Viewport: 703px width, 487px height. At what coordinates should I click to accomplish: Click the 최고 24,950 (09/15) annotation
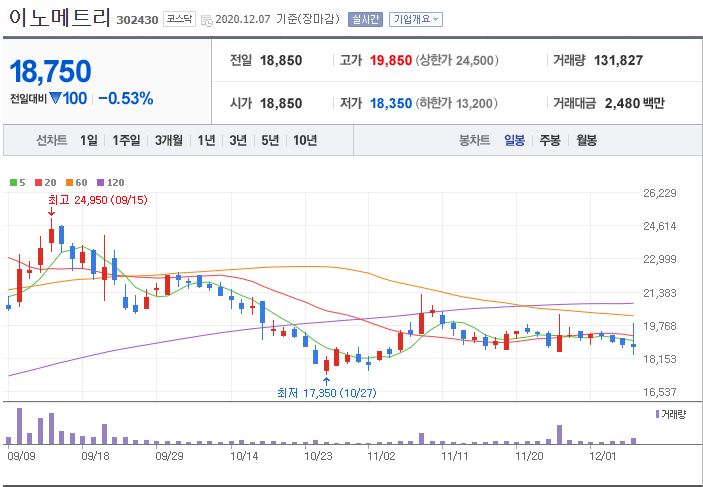coord(98,200)
